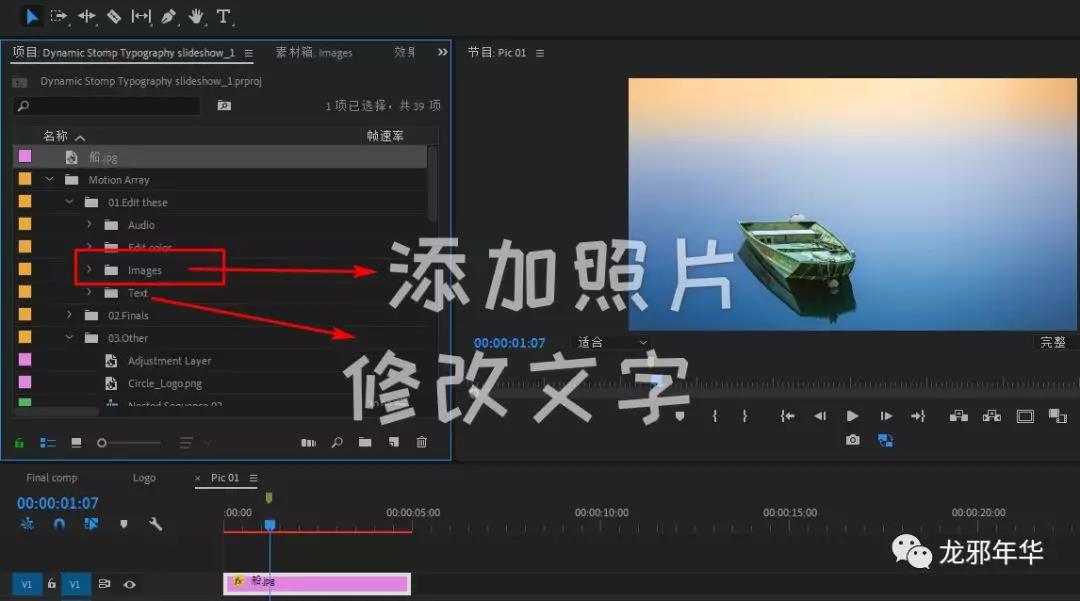Image resolution: width=1080 pixels, height=601 pixels.
Task: Open the 节目: Pic 01 panel menu
Action: coord(540,53)
